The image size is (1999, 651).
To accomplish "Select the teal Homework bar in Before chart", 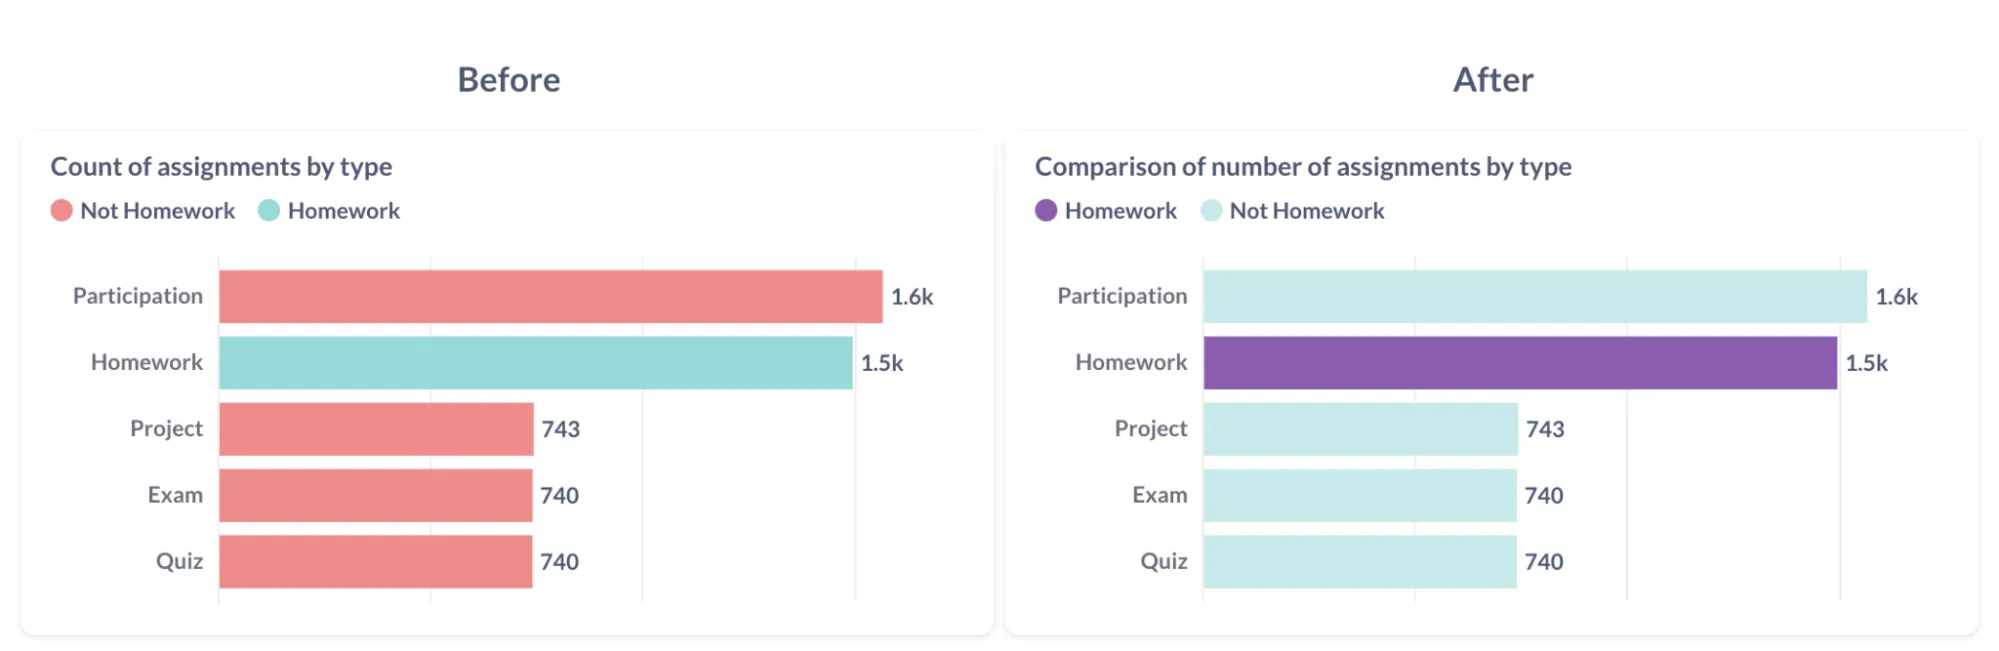I will click(535, 363).
